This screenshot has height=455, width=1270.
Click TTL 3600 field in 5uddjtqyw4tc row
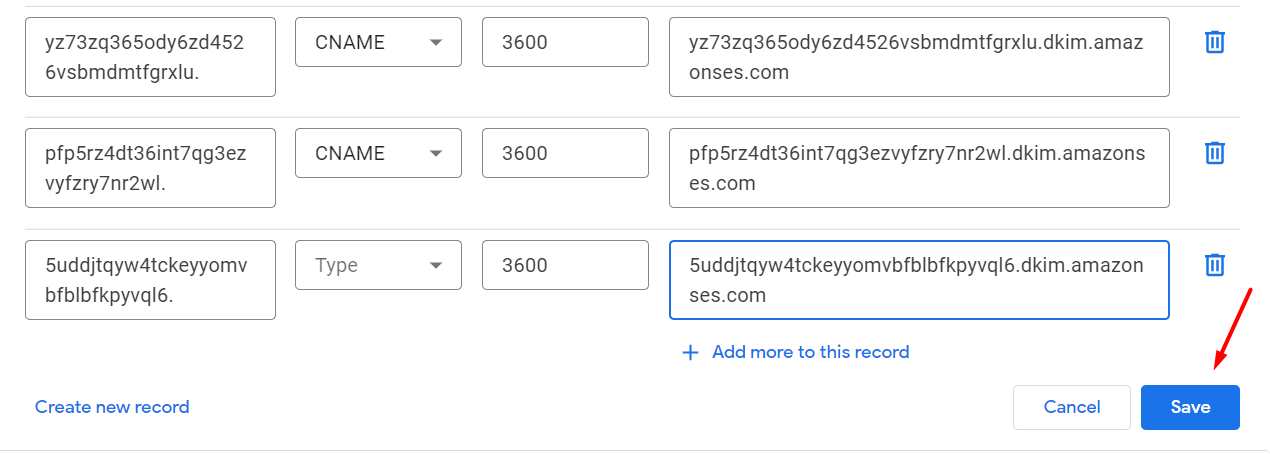[x=565, y=265]
